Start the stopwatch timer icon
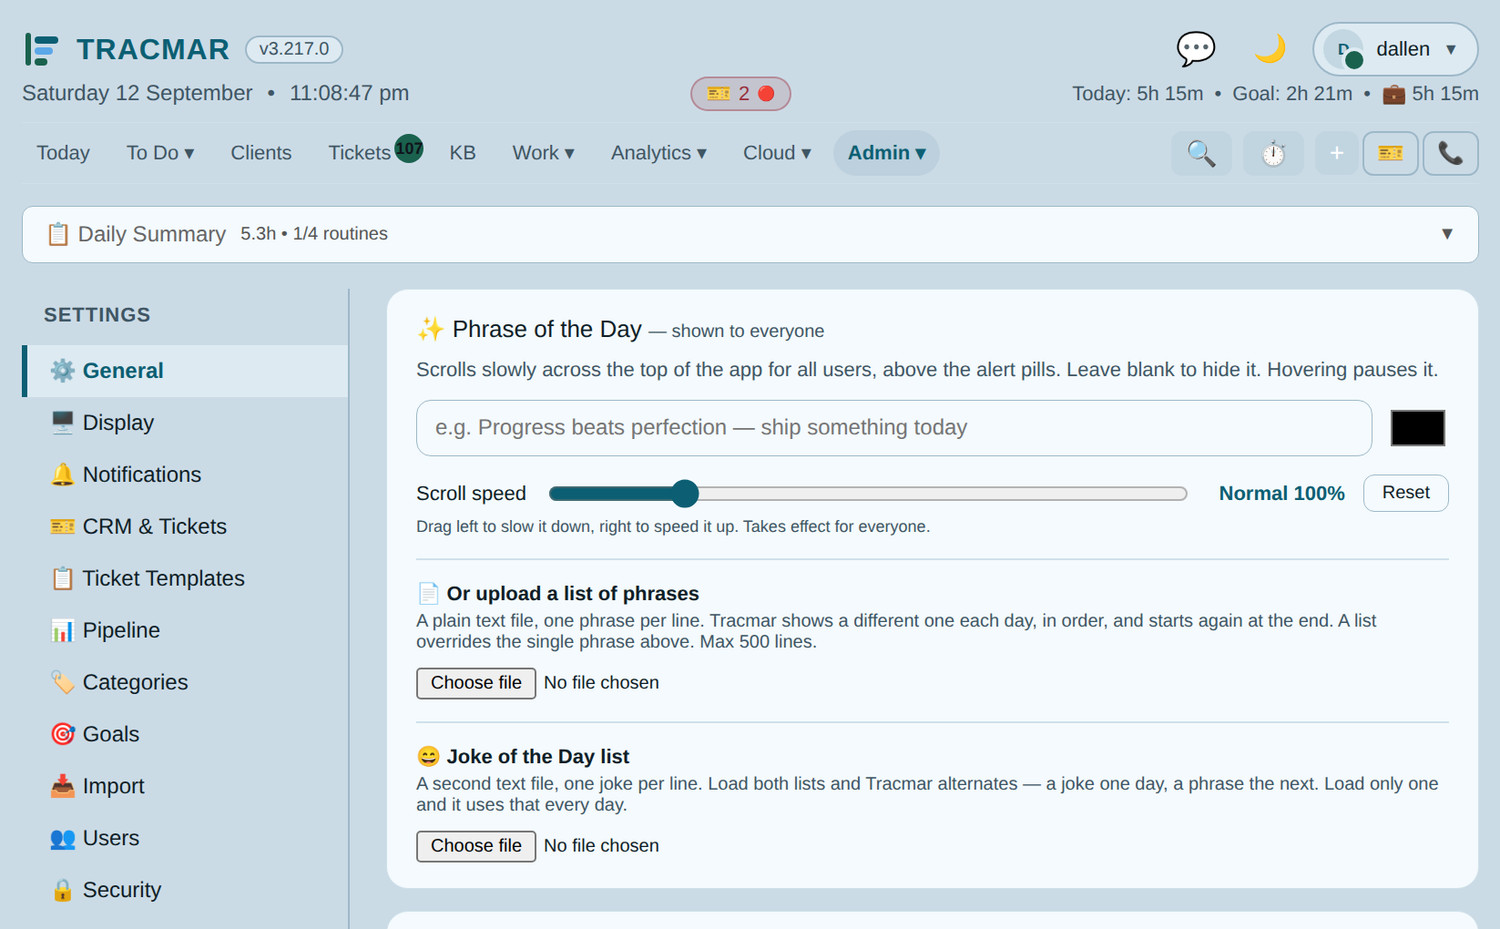This screenshot has height=929, width=1500. tap(1273, 153)
